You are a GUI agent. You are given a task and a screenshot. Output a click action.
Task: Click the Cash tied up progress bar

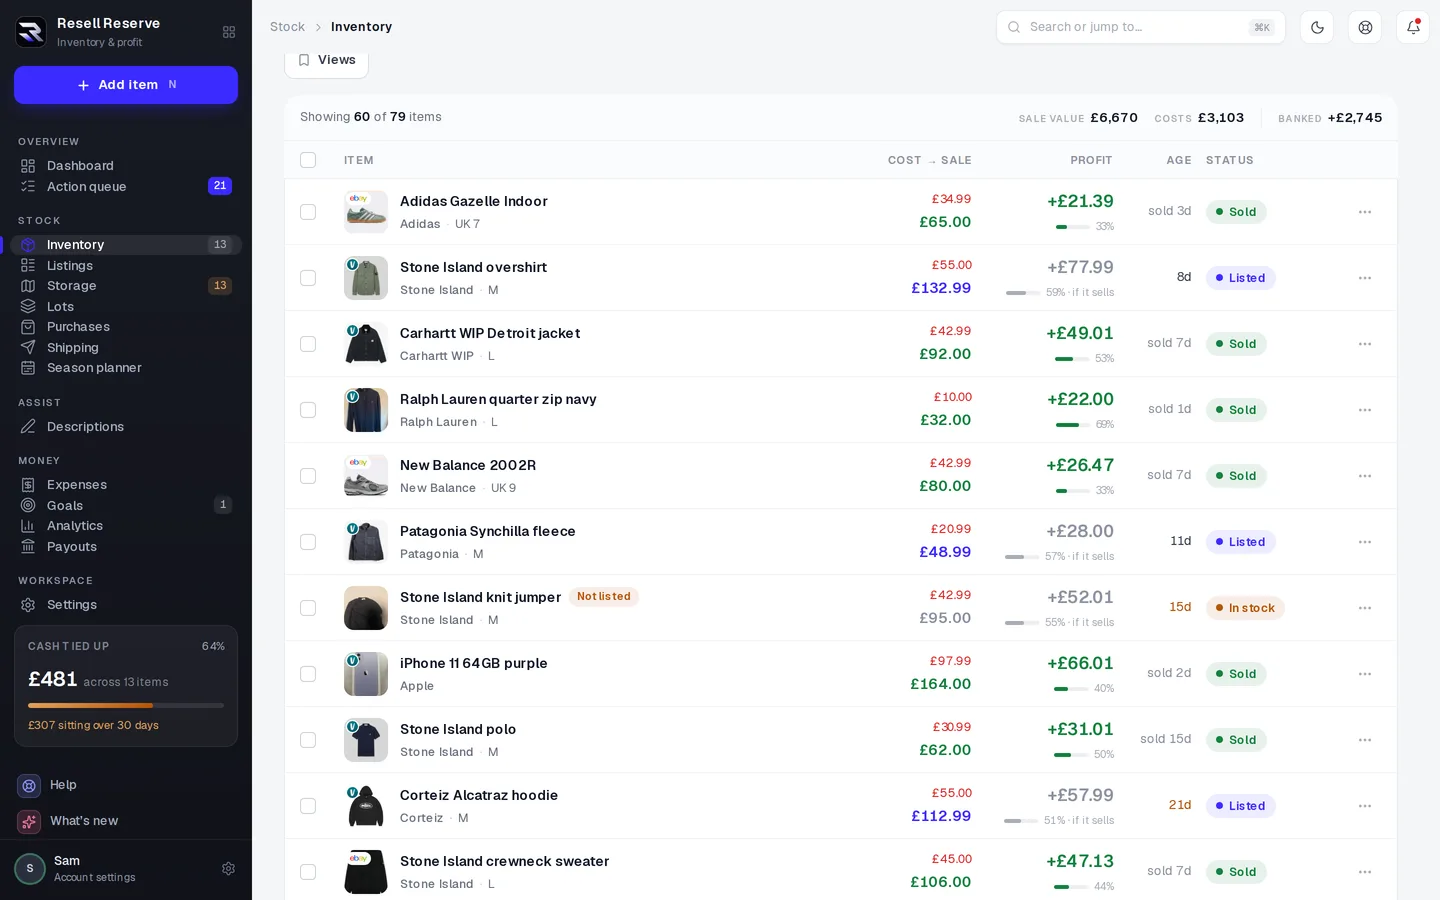point(126,705)
